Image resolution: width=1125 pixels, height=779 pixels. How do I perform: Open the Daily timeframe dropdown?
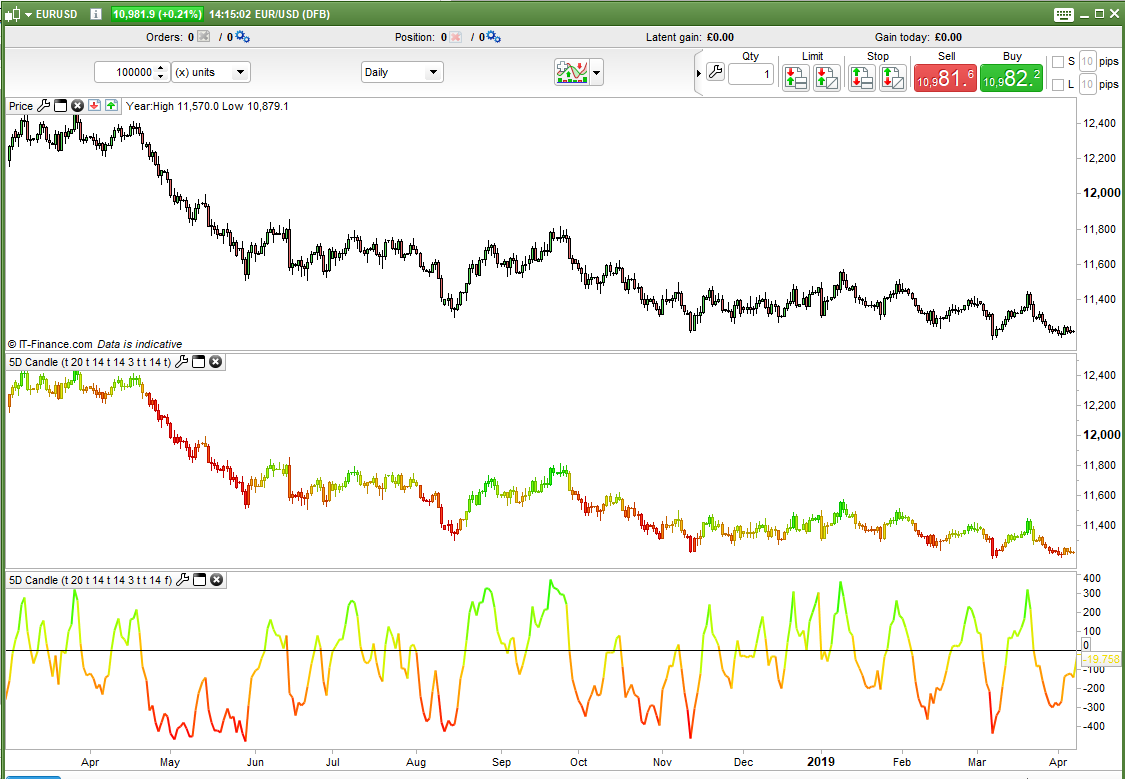[x=402, y=72]
